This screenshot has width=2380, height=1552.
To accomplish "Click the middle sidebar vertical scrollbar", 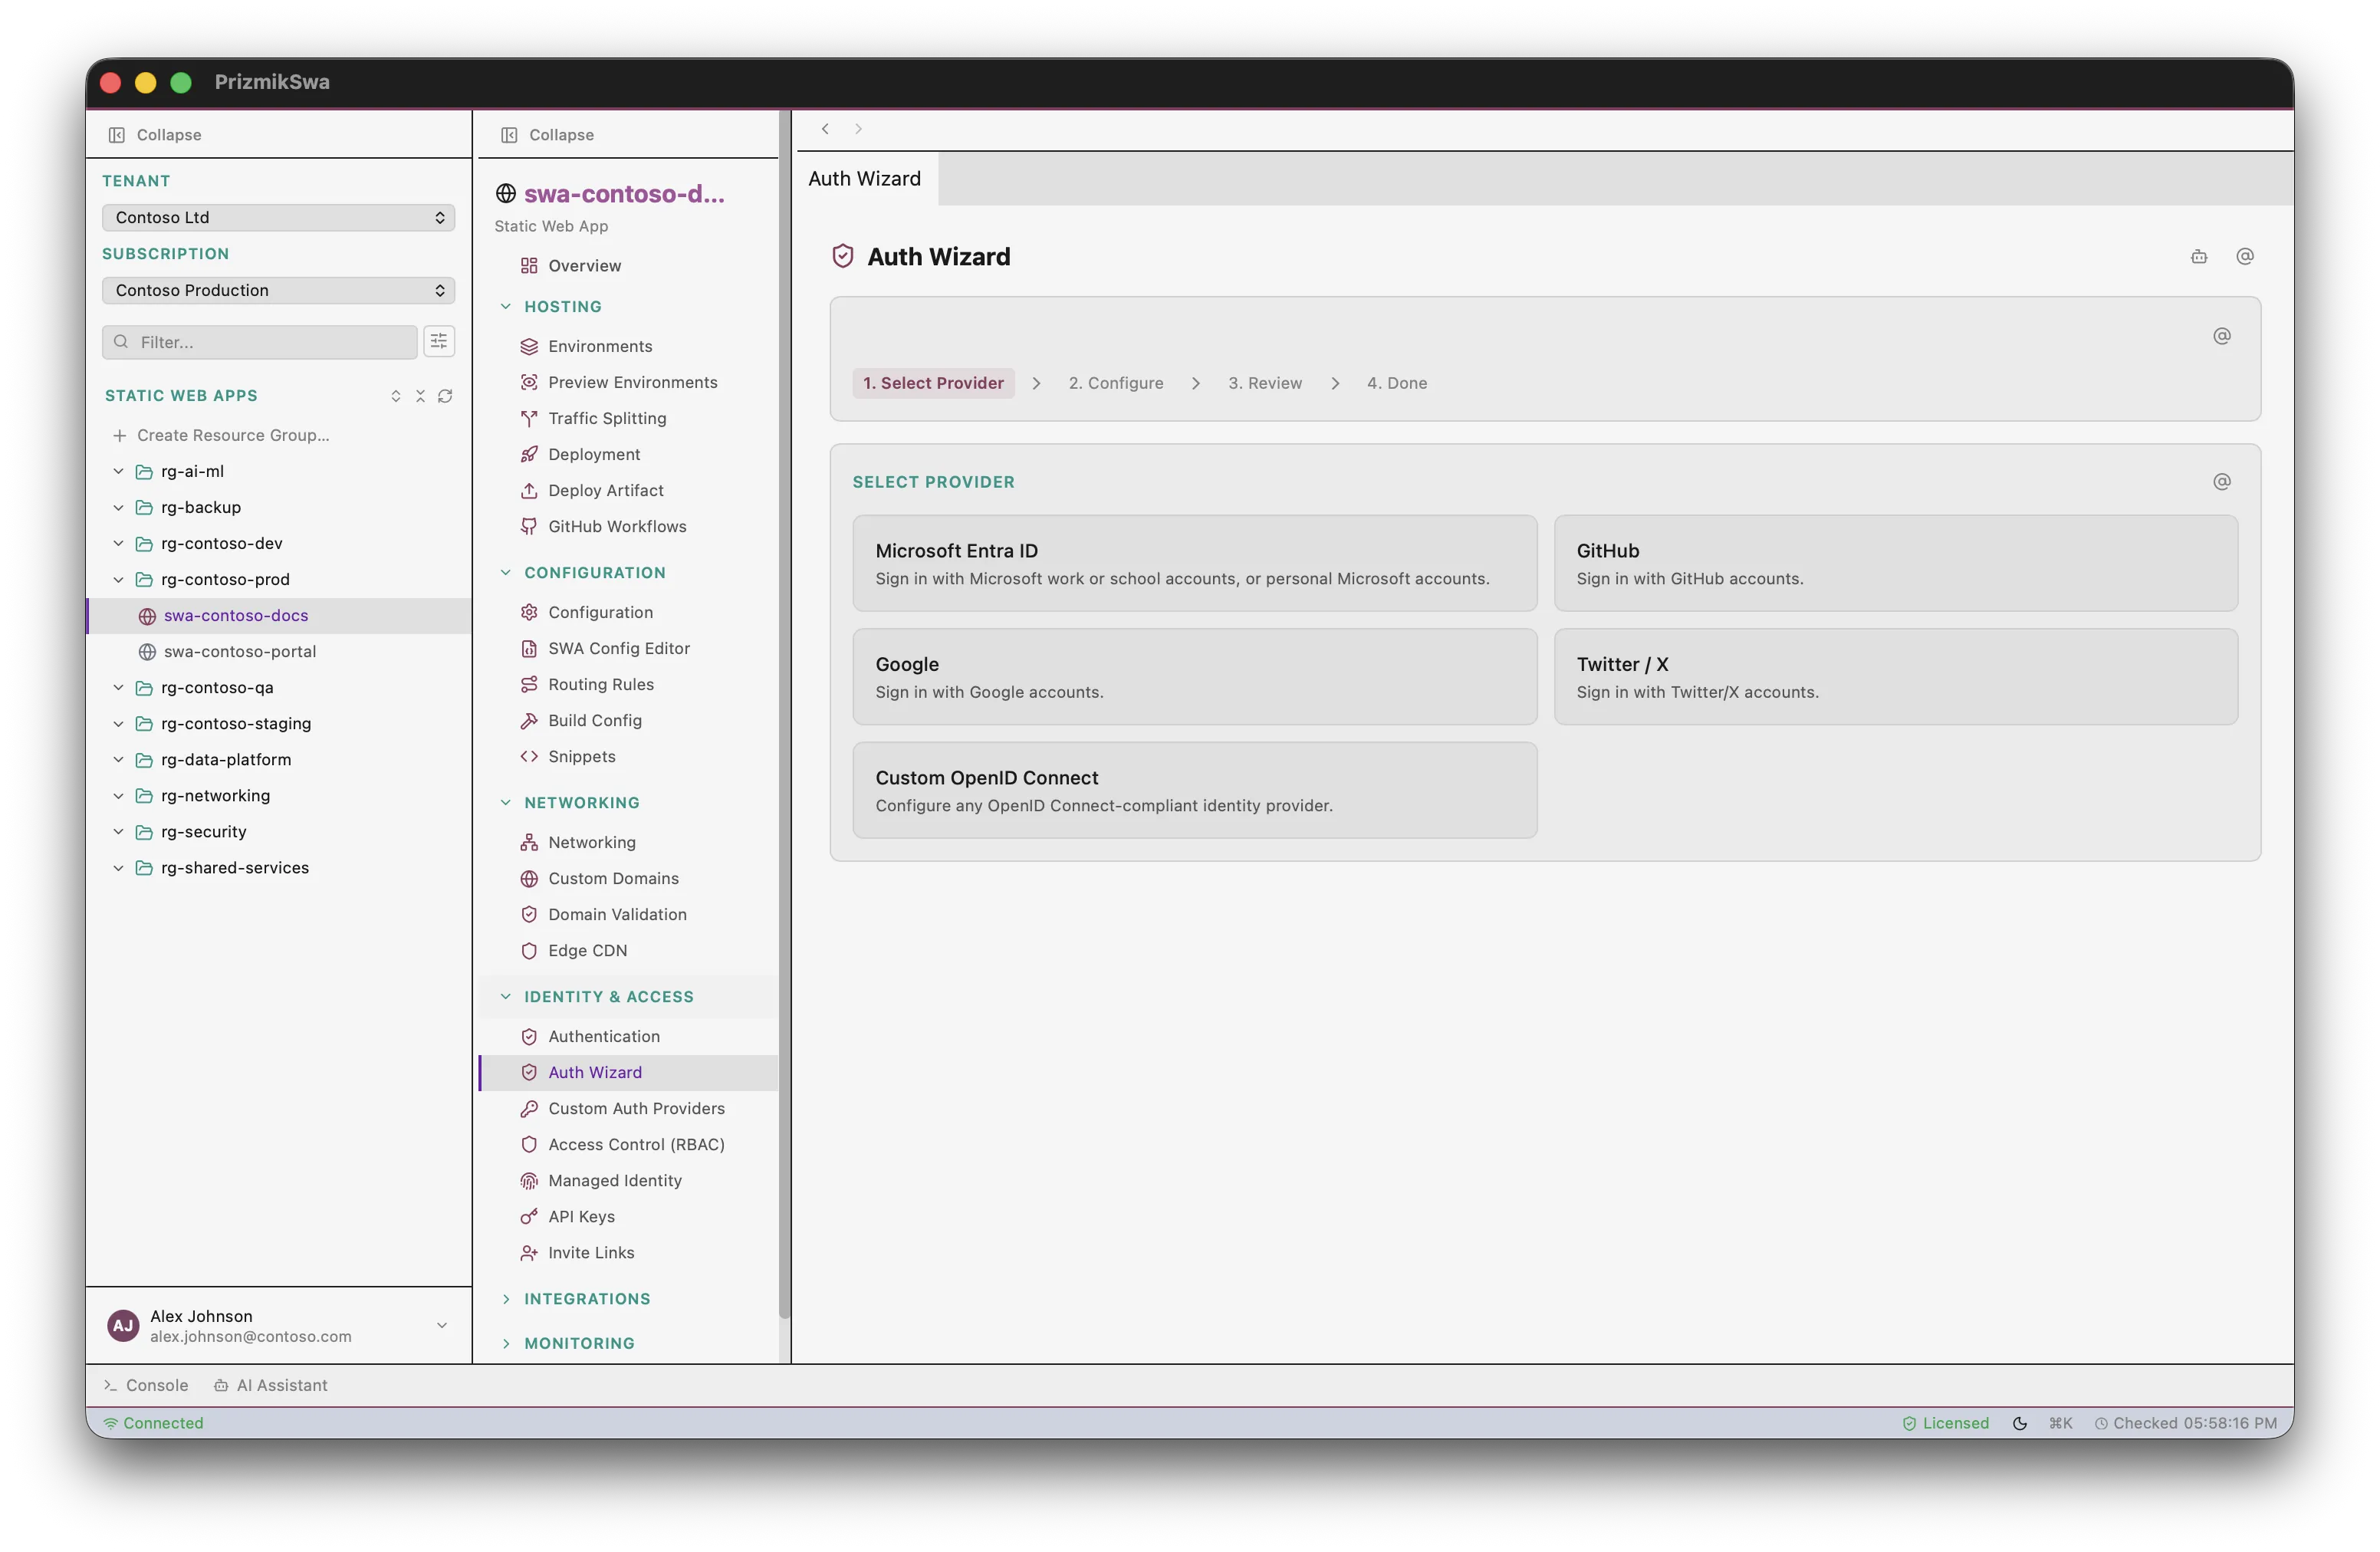I will pyautogui.click(x=784, y=715).
